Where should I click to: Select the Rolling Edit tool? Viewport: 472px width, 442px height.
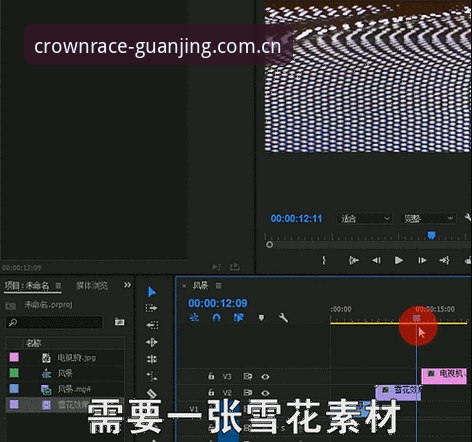[152, 359]
